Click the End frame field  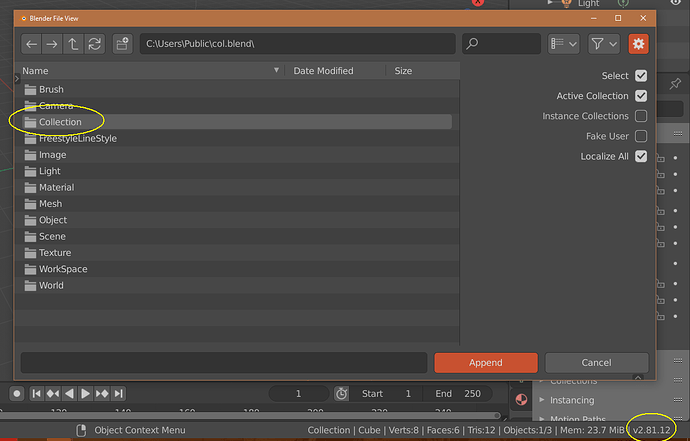458,393
